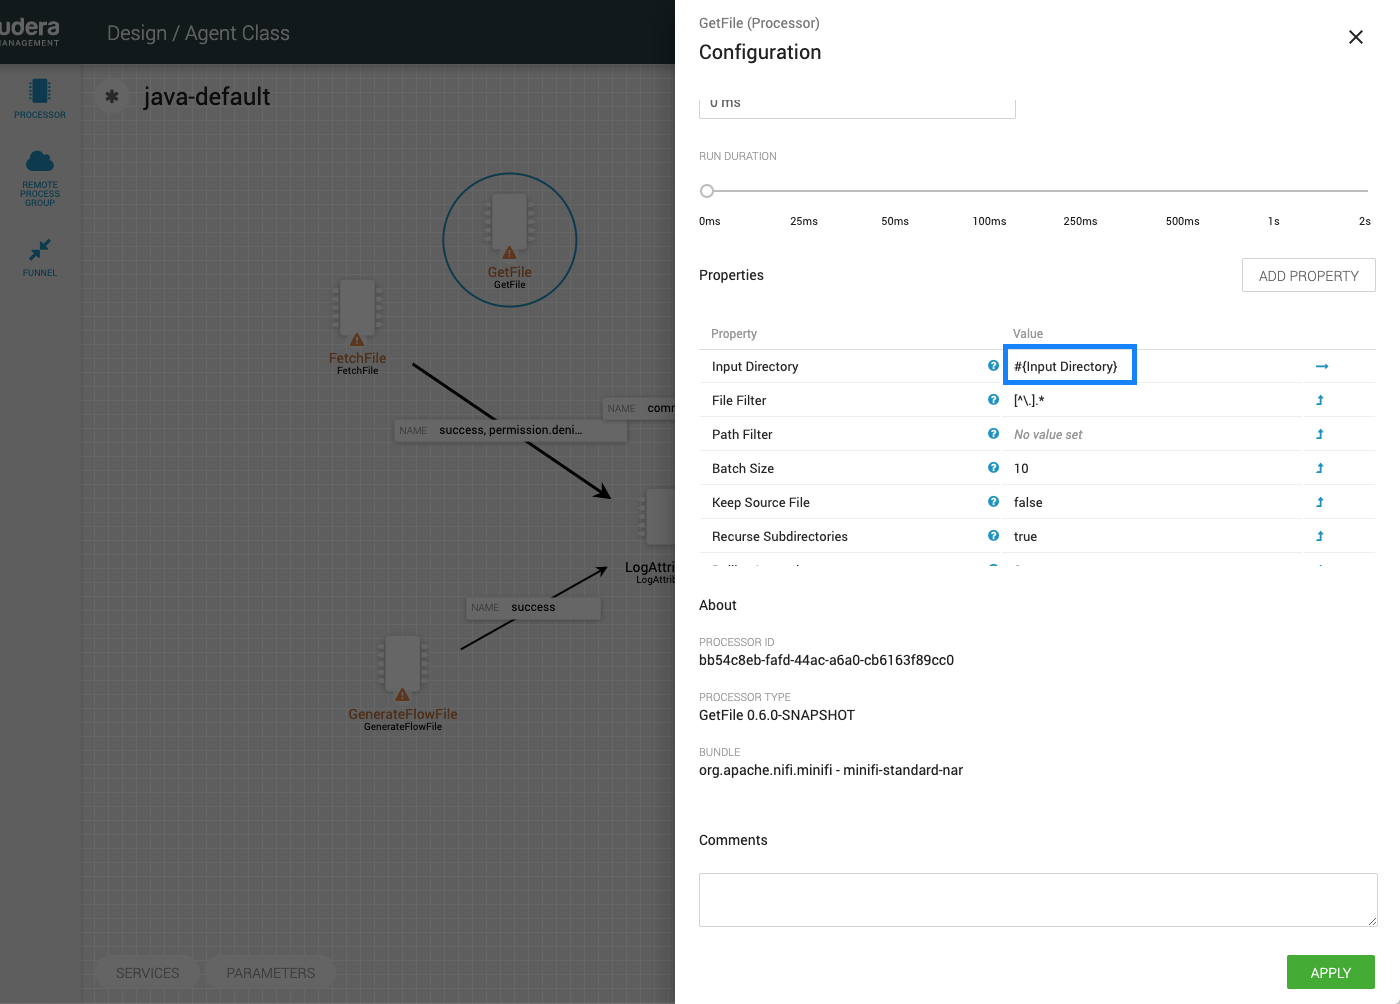This screenshot has height=1004, width=1400.
Task: Open help for Batch Size property
Action: [x=993, y=468]
